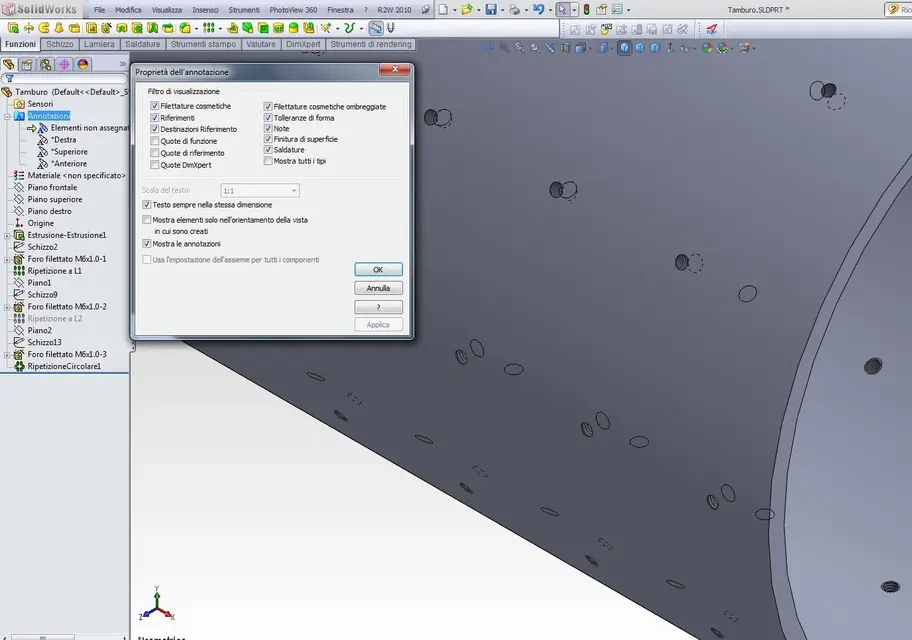Screen dimensions: 912x640
Task: Click the Print icon
Action: pos(515,9)
